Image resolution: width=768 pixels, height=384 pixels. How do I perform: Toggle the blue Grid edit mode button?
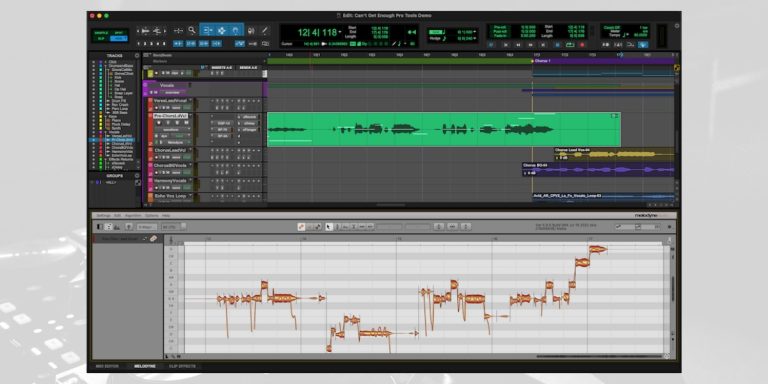[118, 38]
